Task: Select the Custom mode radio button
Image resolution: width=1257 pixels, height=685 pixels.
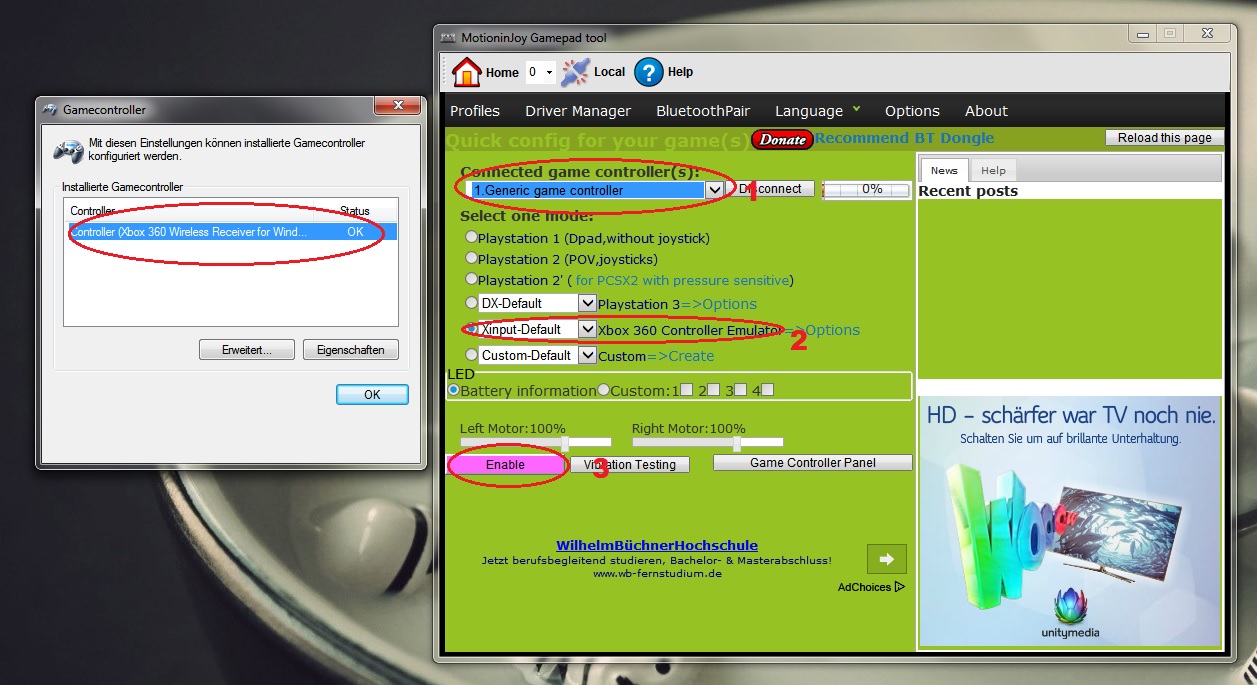Action: (x=471, y=355)
